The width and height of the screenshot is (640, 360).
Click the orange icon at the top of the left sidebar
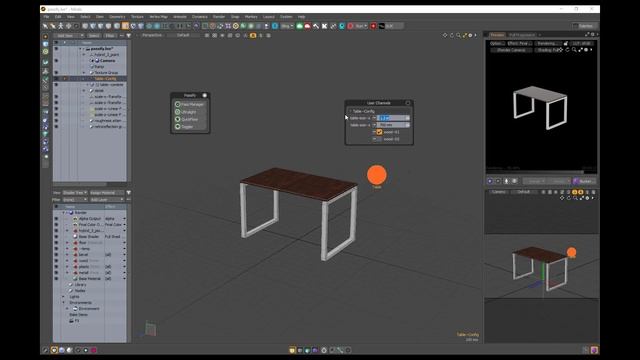click(45, 36)
